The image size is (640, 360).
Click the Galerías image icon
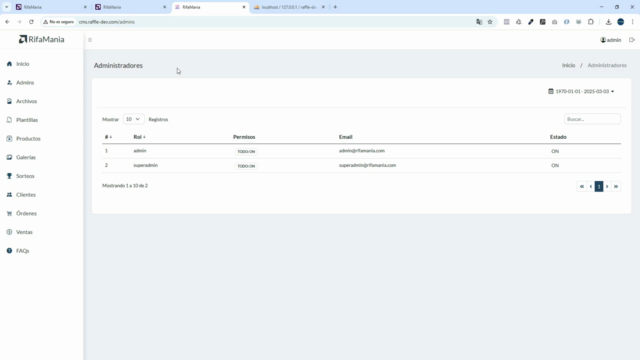(9, 158)
